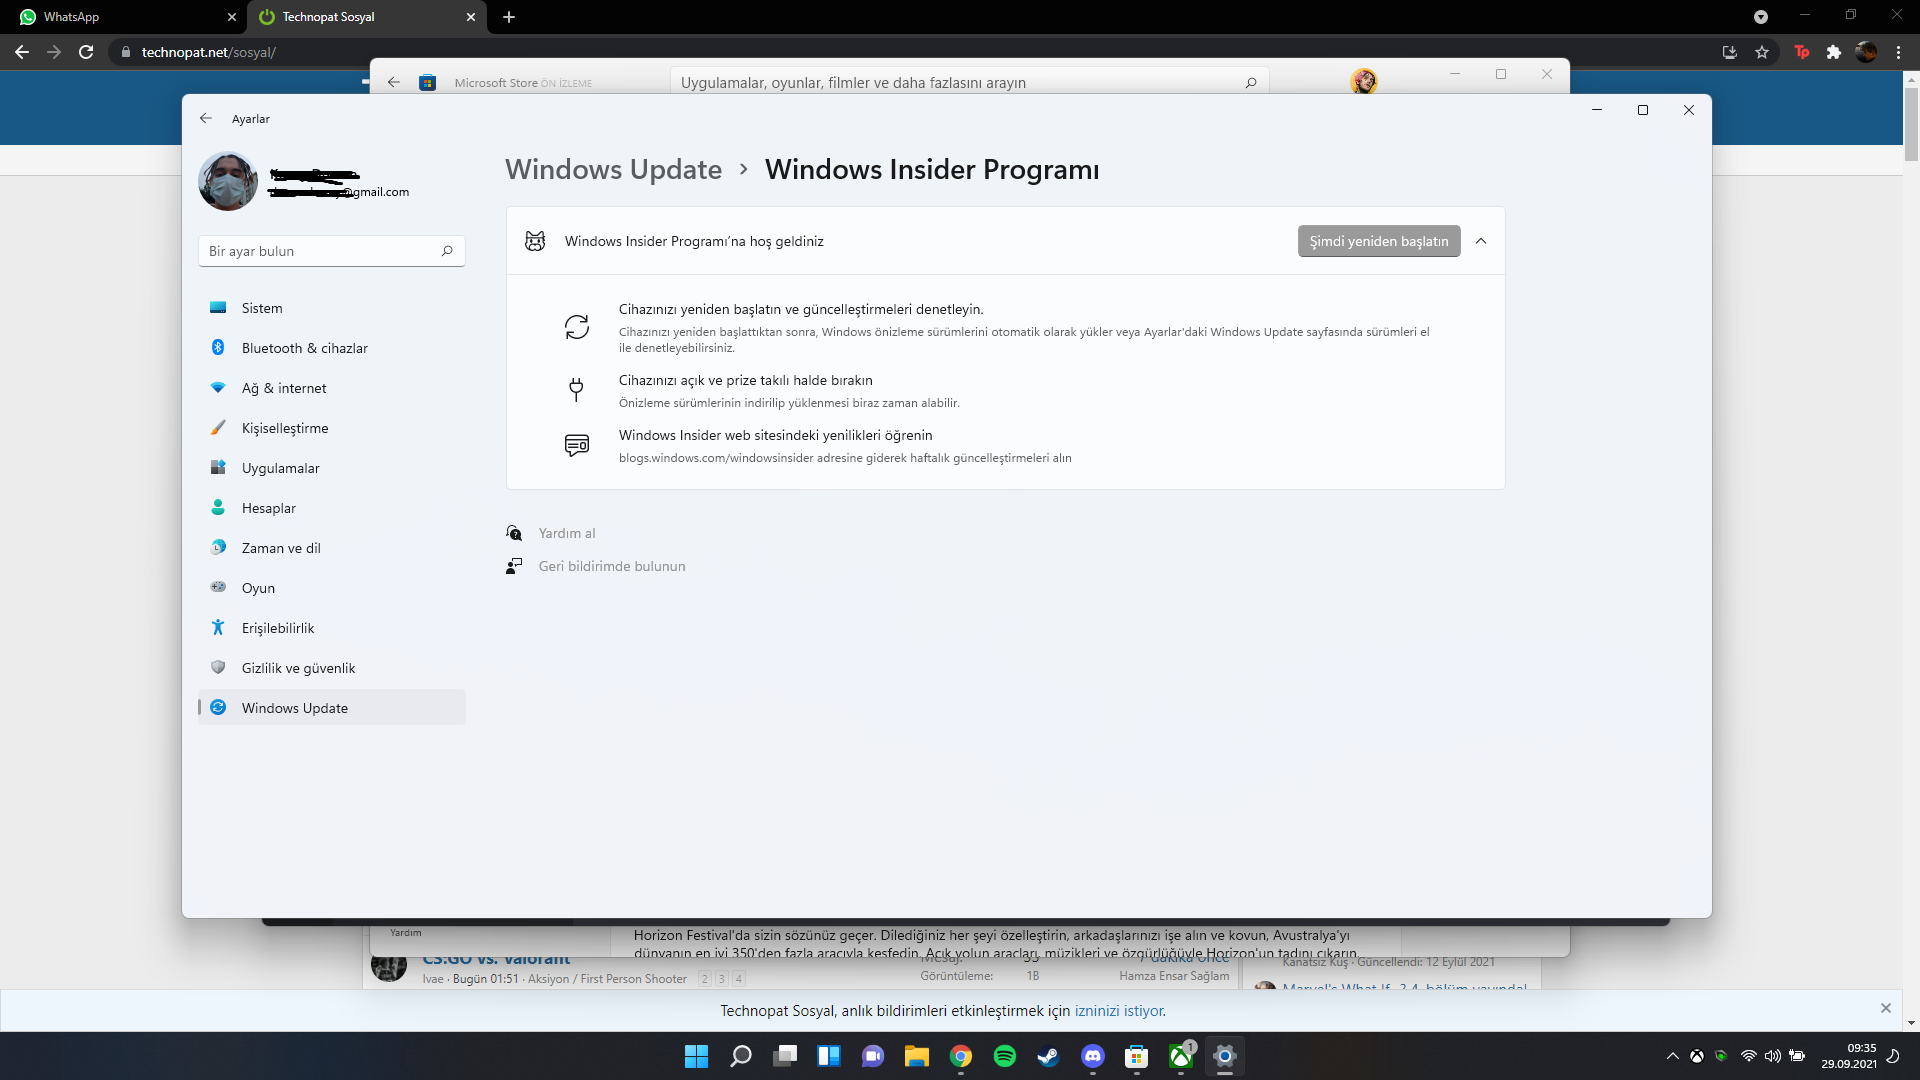Image resolution: width=1920 pixels, height=1080 pixels.
Task: Click the Yardım al link
Action: pyautogui.click(x=567, y=533)
